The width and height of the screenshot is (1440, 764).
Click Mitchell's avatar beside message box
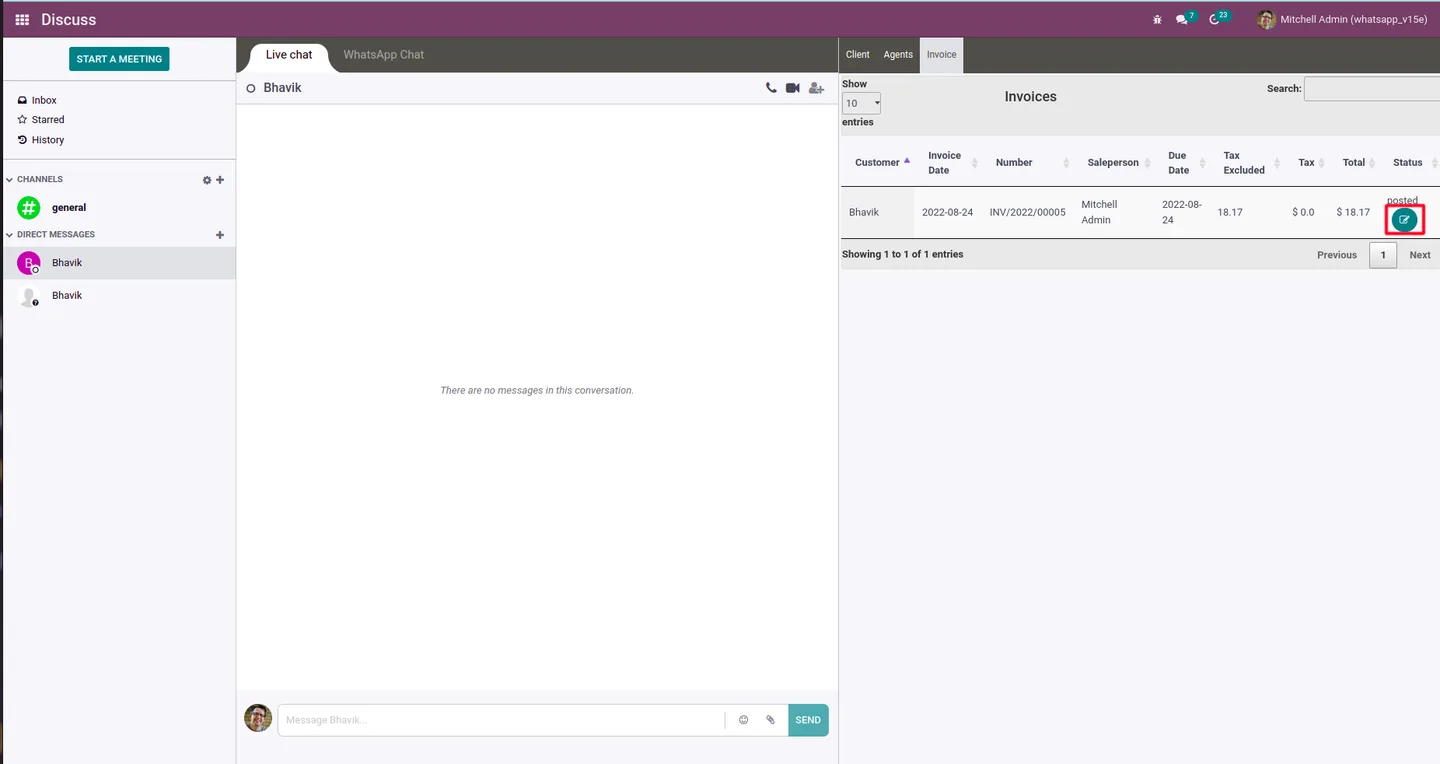click(x=258, y=718)
